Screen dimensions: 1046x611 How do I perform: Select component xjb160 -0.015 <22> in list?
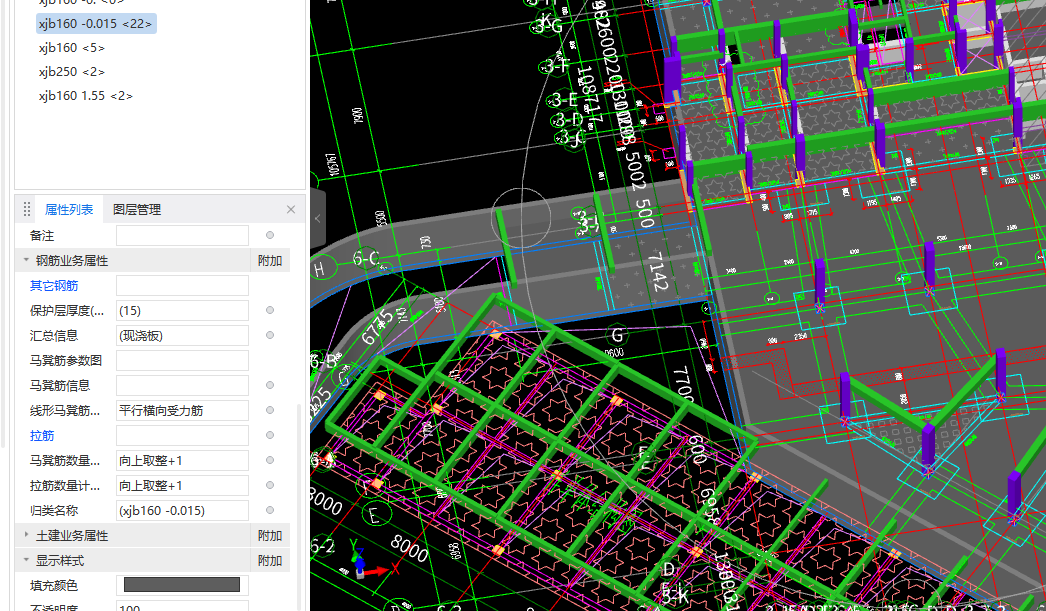(96, 23)
